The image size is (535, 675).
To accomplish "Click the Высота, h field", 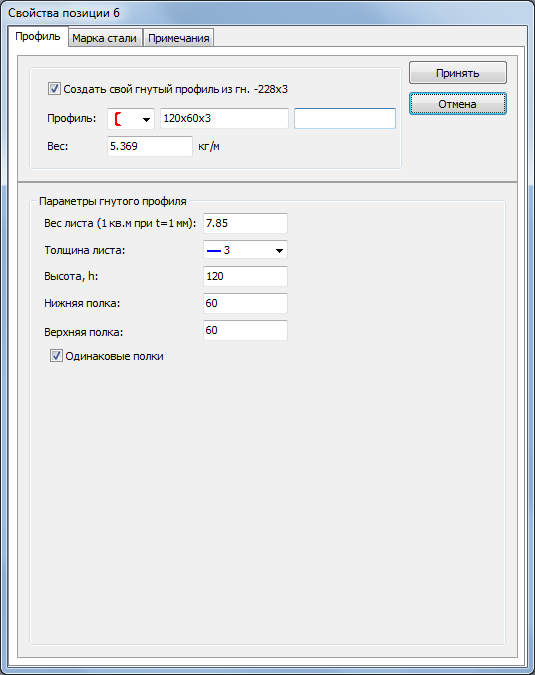I will click(x=245, y=276).
